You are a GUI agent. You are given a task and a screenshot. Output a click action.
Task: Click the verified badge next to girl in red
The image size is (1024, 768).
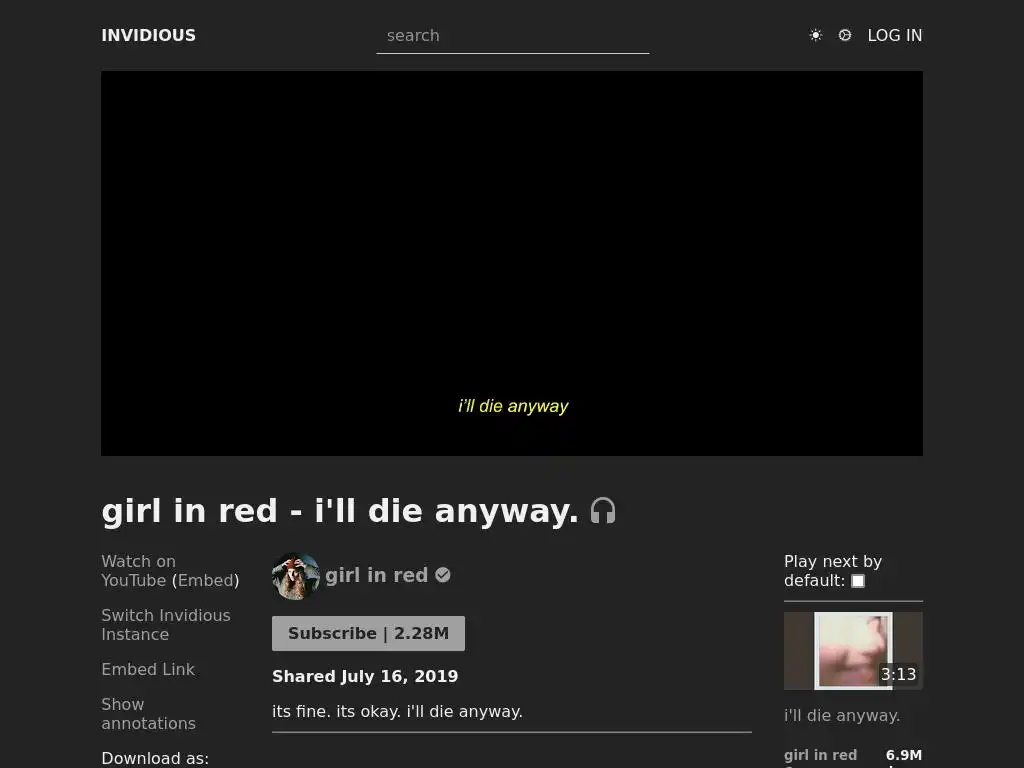pos(443,575)
